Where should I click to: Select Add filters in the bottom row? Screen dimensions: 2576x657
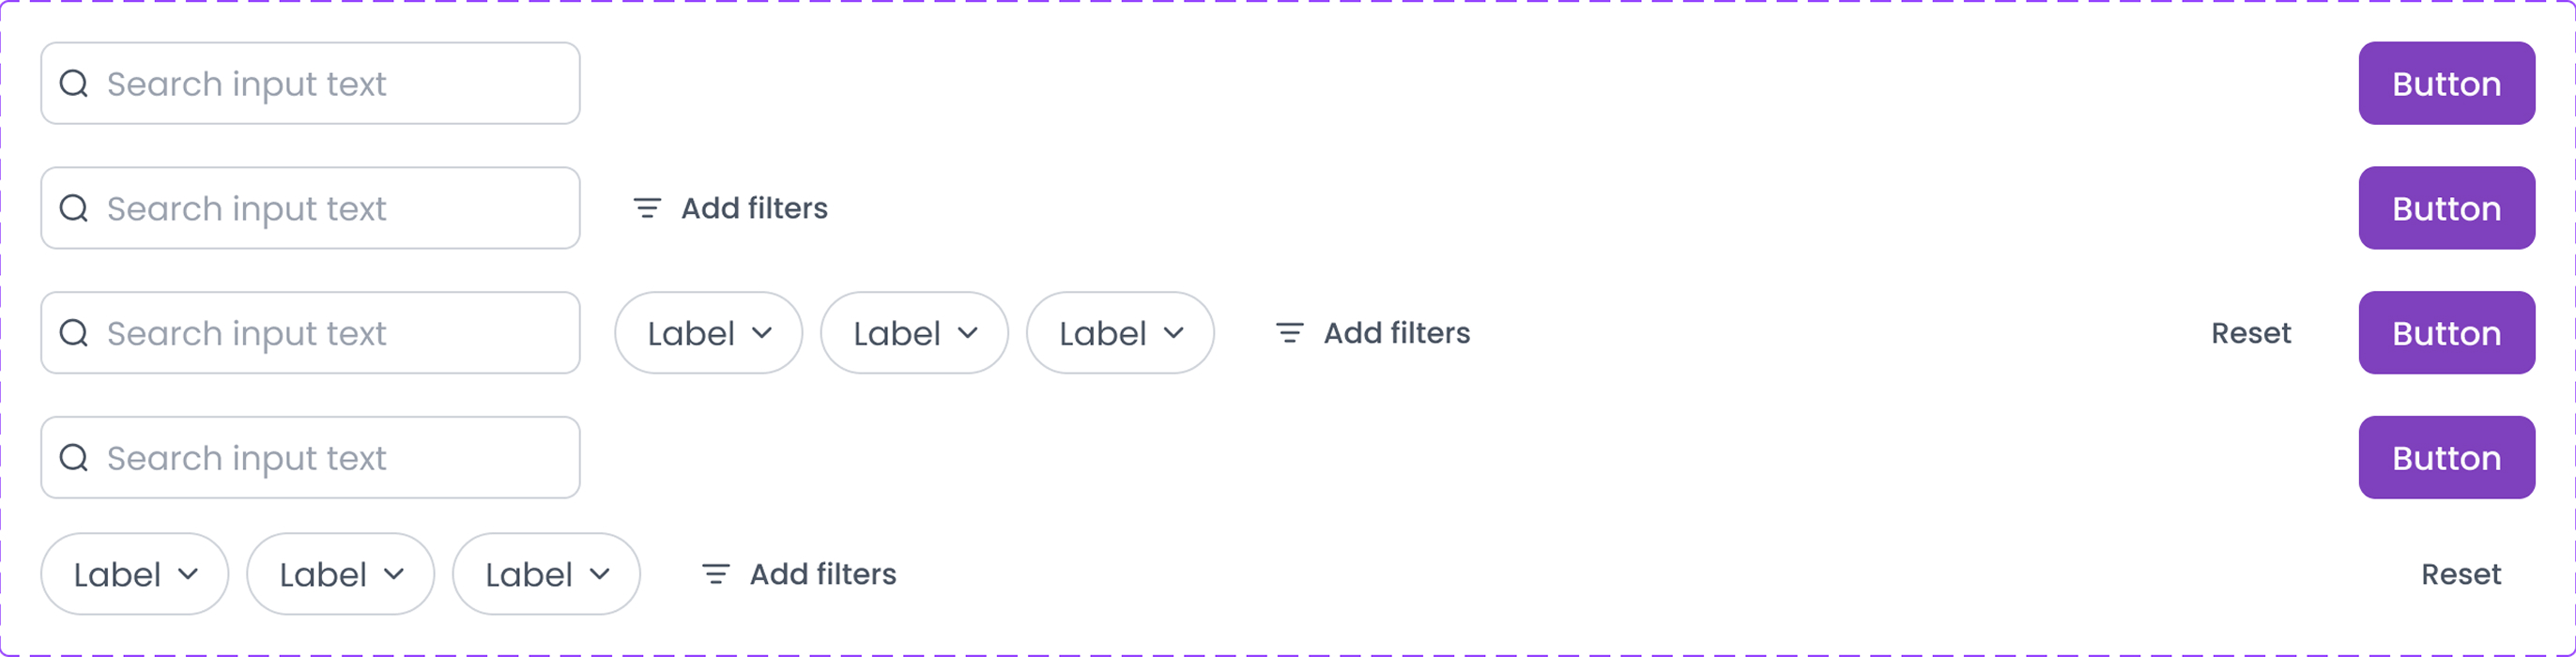tap(824, 573)
